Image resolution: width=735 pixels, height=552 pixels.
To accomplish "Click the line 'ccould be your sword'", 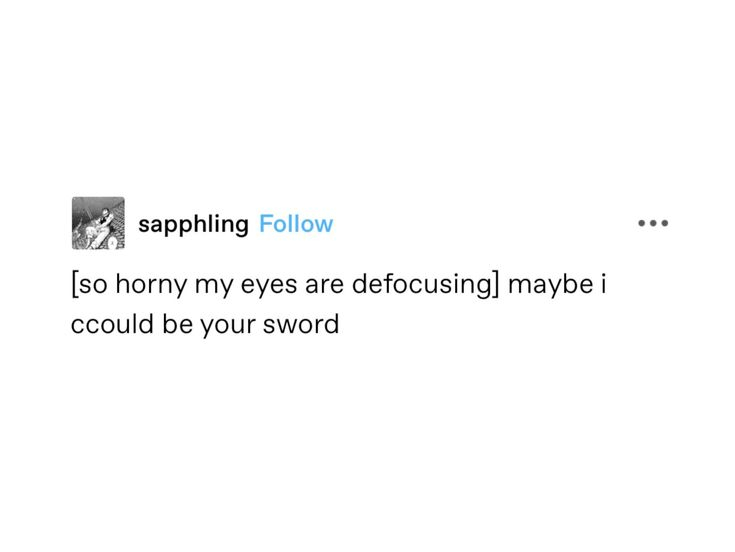I will coord(205,324).
